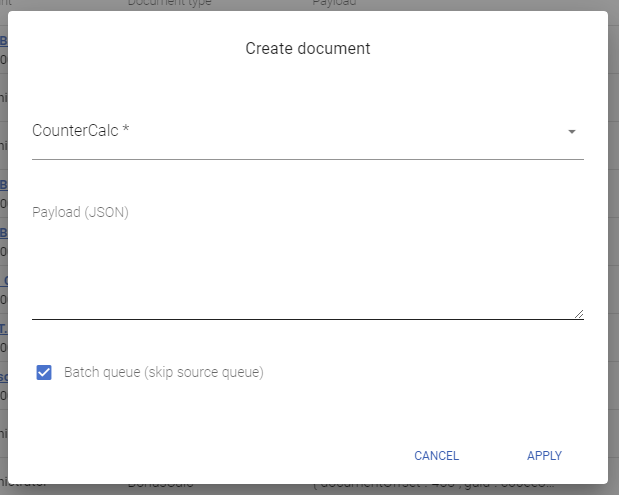Expand the CounterCalc document type selector
619x495 pixels.
point(300,132)
